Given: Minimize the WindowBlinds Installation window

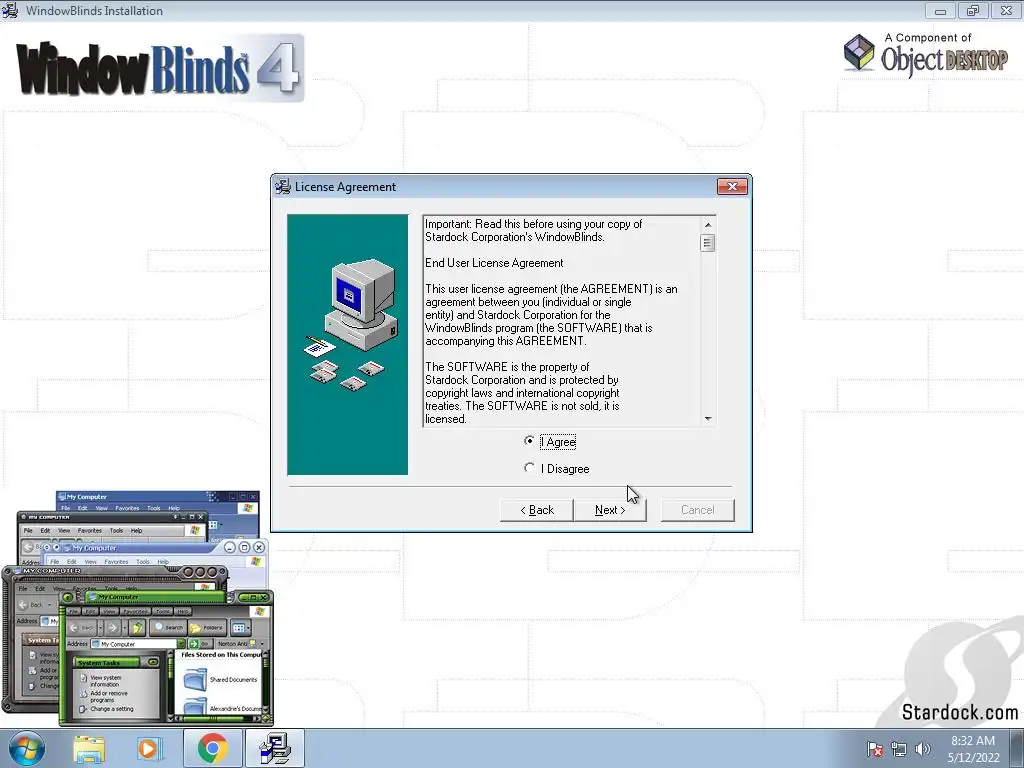Looking at the screenshot, I should pyautogui.click(x=940, y=11).
